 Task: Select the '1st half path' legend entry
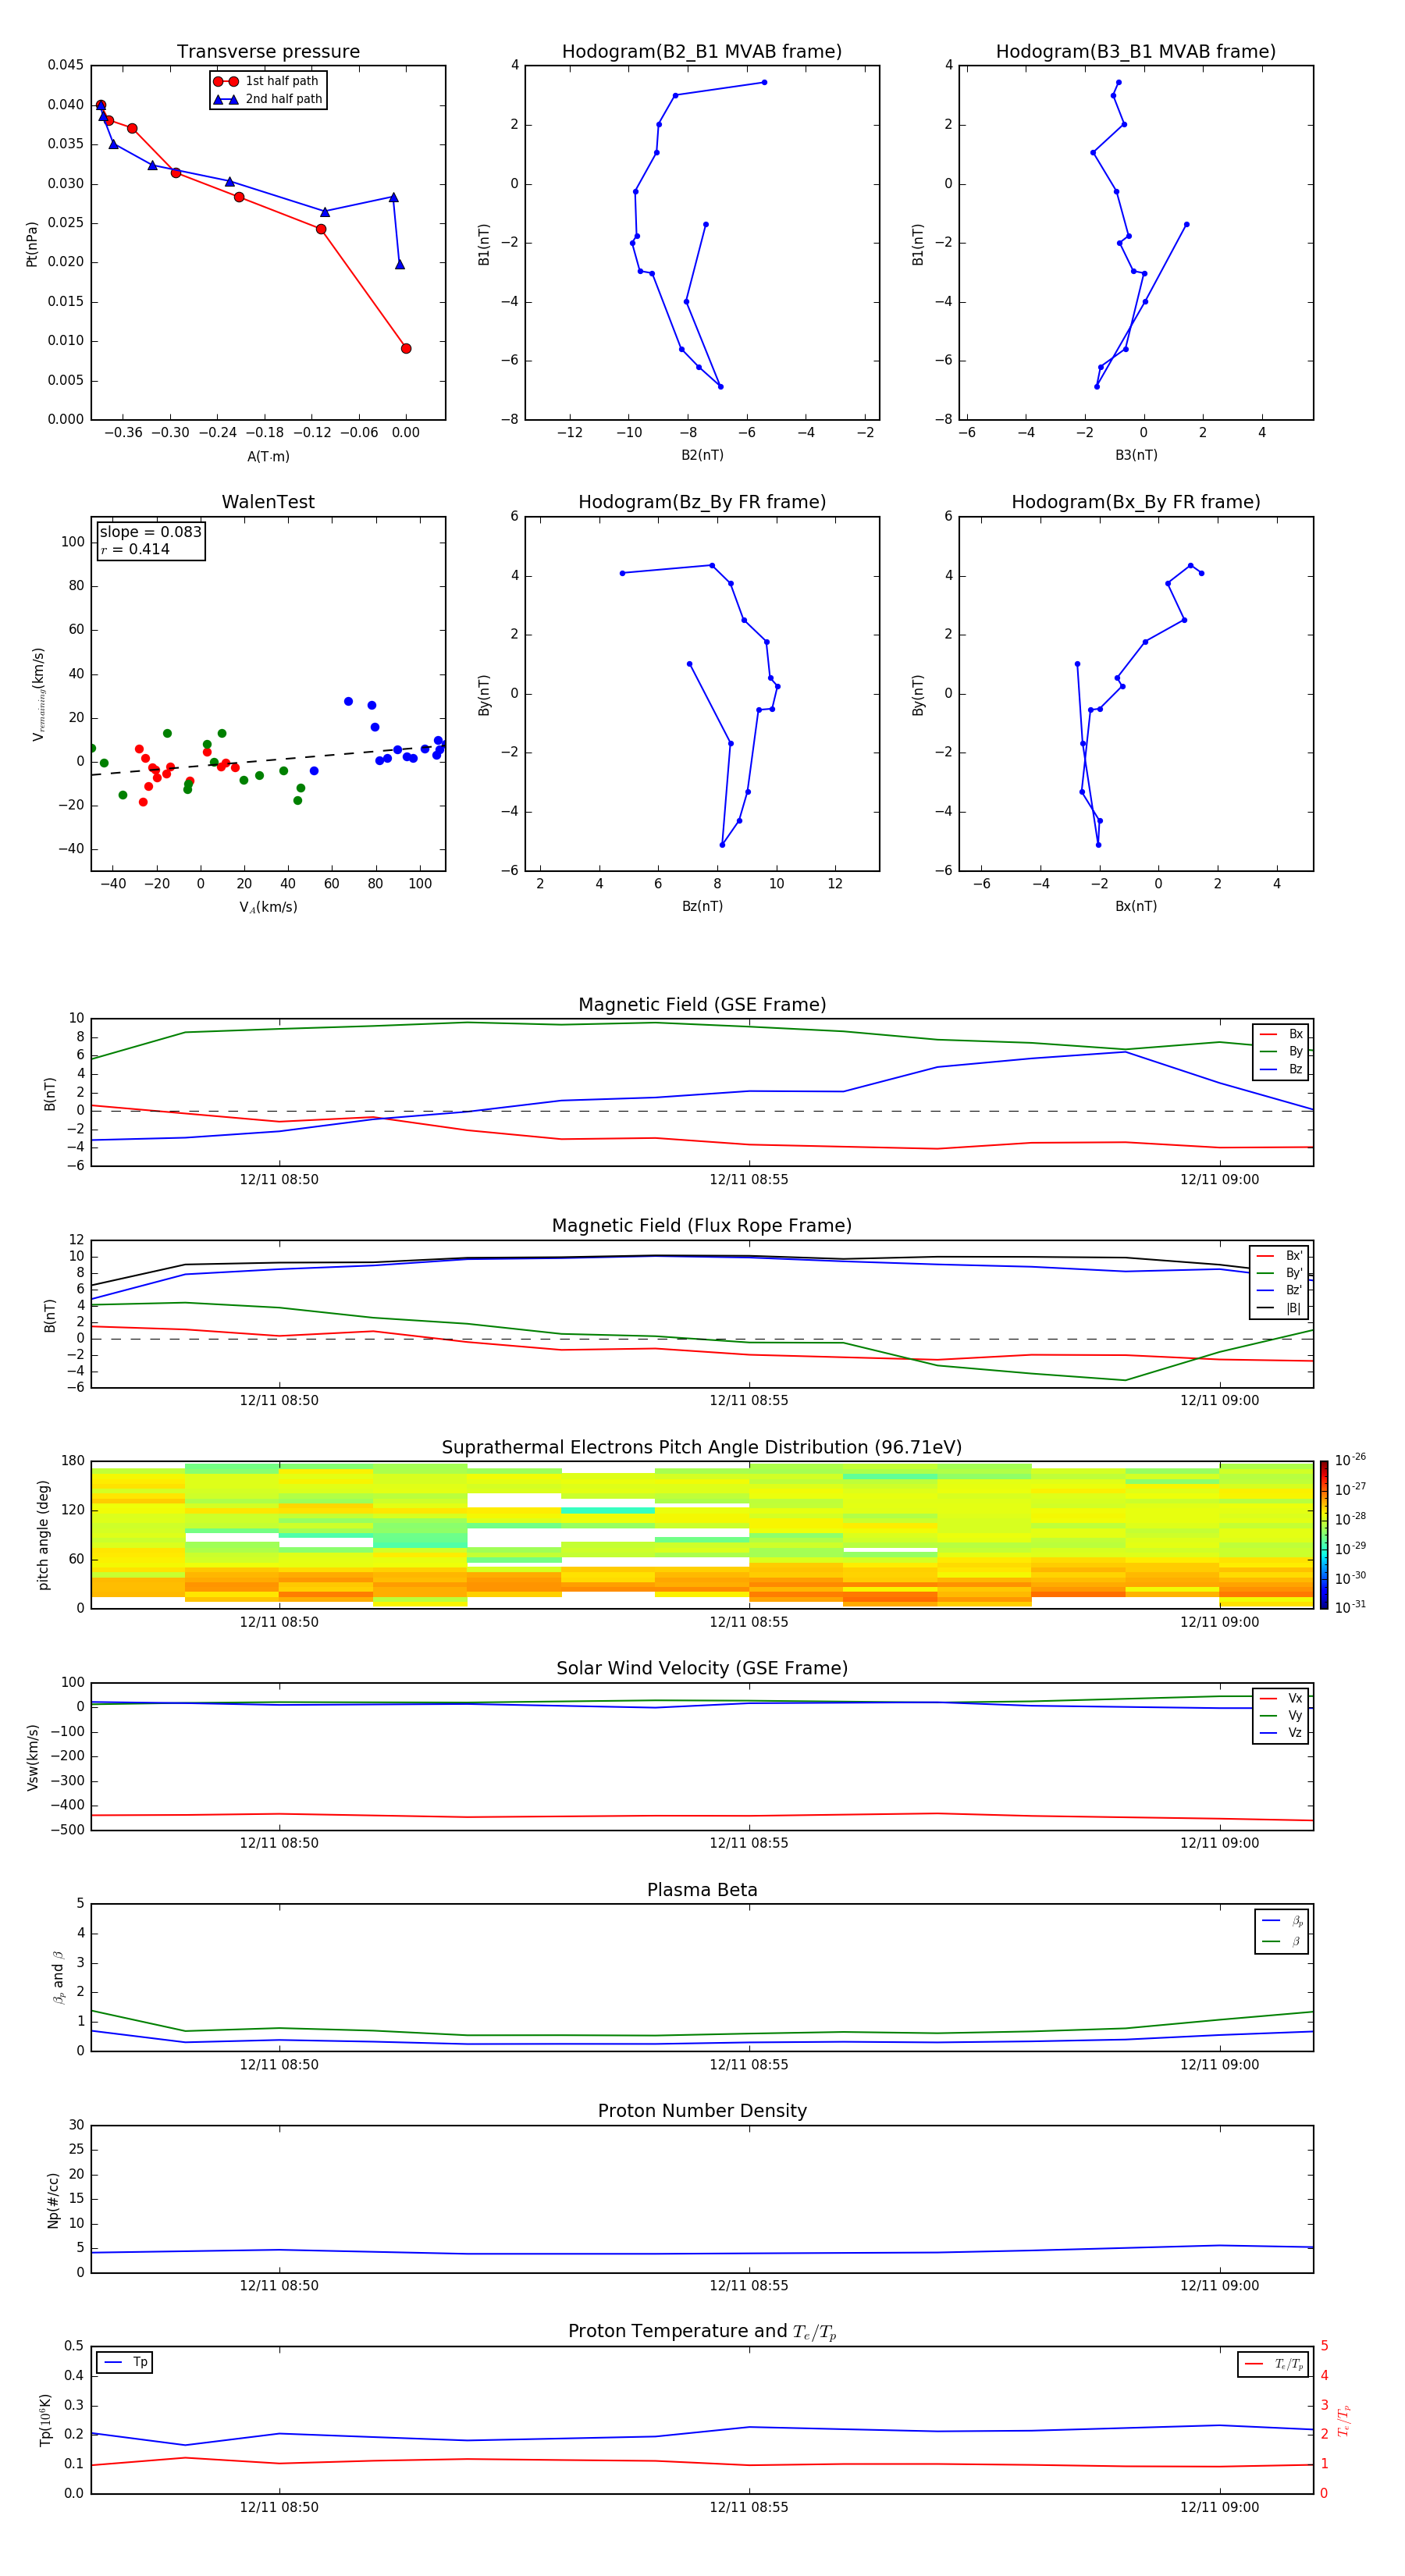tap(267, 81)
